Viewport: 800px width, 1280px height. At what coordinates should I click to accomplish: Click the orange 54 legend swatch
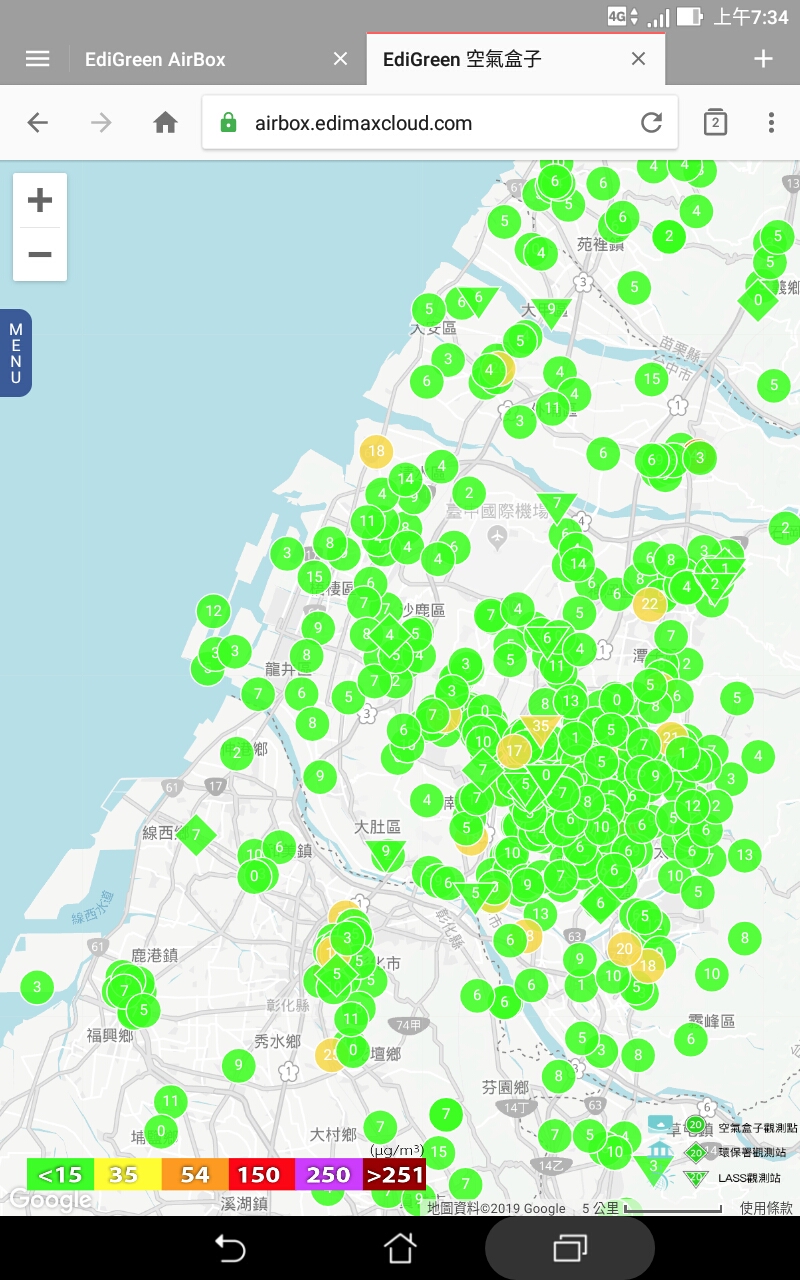[x=194, y=1174]
